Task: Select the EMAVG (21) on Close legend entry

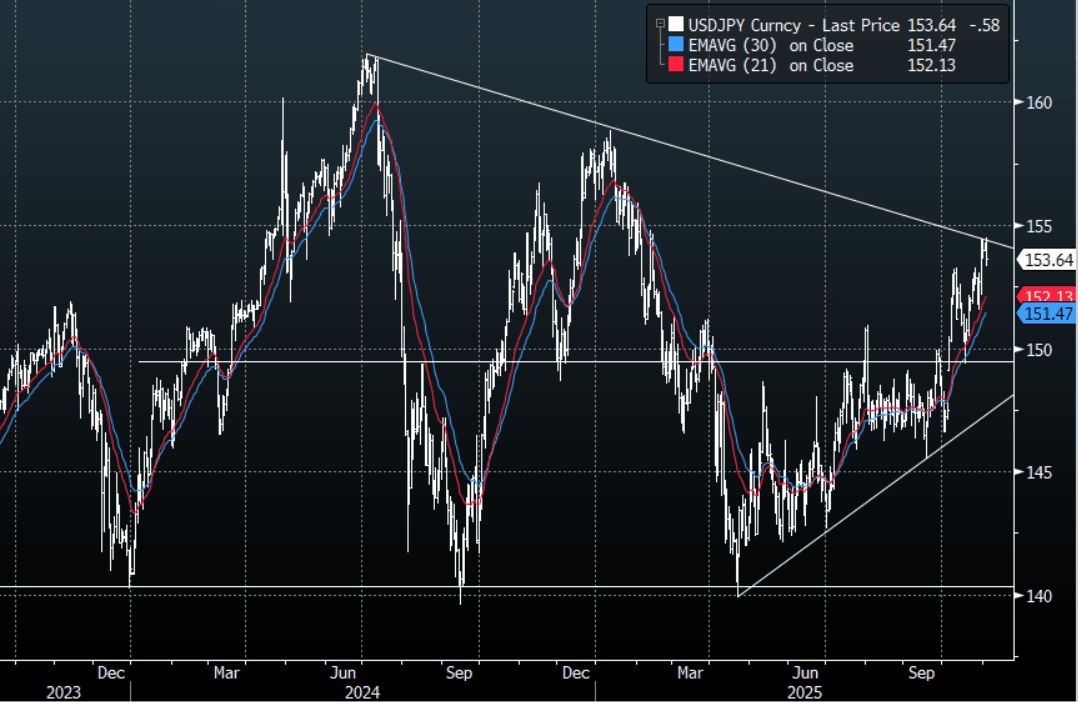Action: (x=771, y=65)
